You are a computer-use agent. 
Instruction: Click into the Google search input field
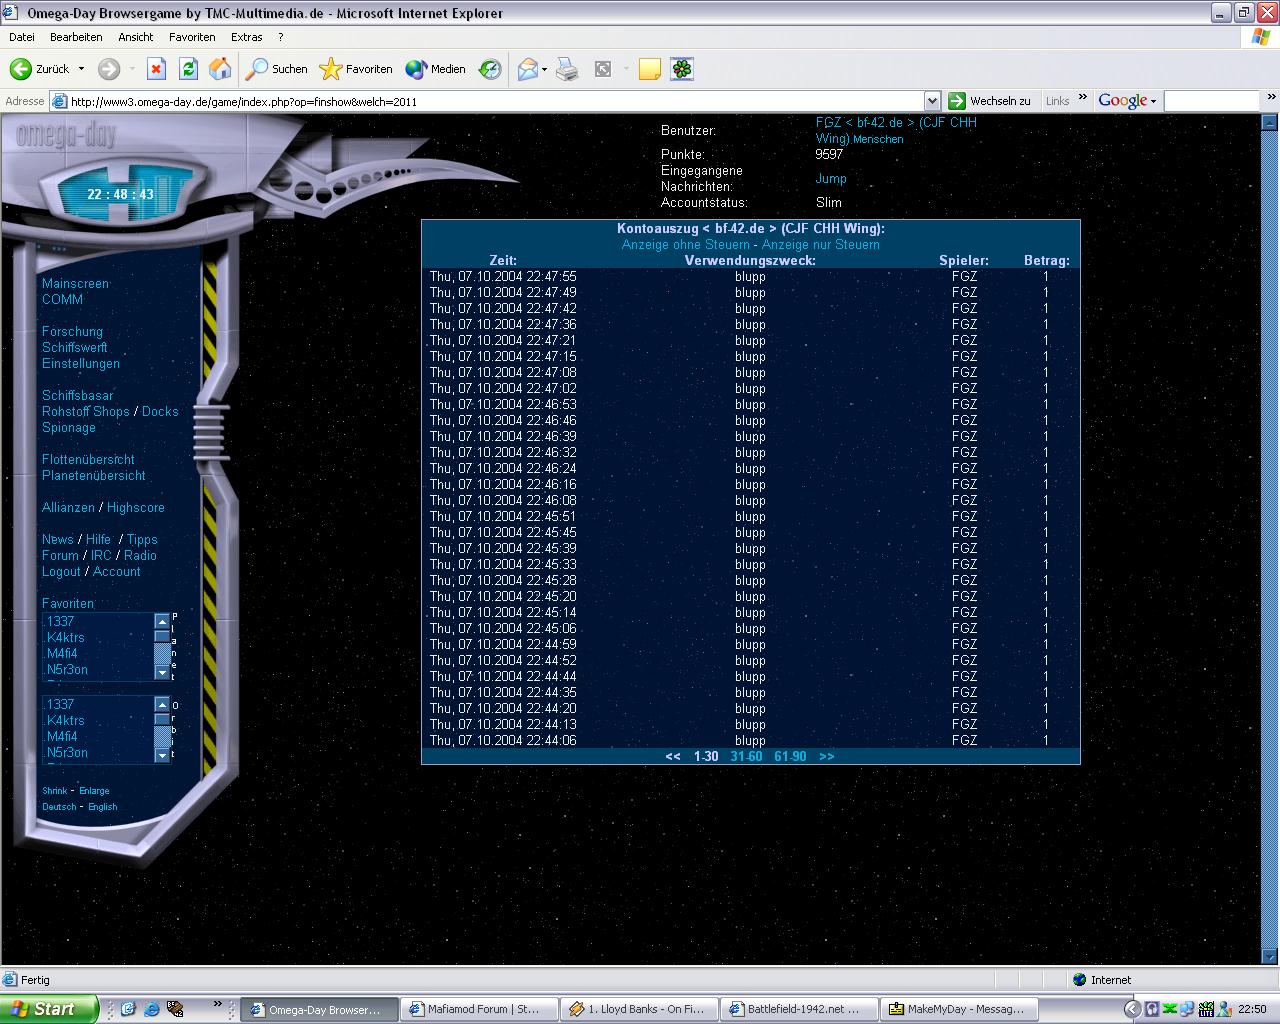(x=1210, y=101)
